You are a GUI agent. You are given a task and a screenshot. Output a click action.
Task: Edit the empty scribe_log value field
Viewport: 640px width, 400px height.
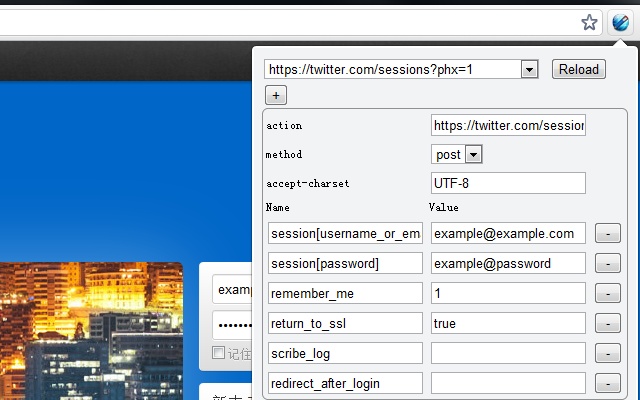click(x=508, y=353)
